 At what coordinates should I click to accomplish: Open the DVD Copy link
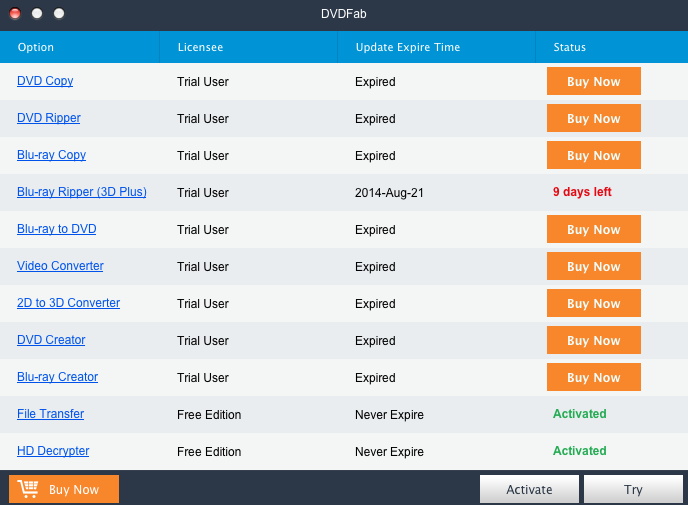[45, 81]
